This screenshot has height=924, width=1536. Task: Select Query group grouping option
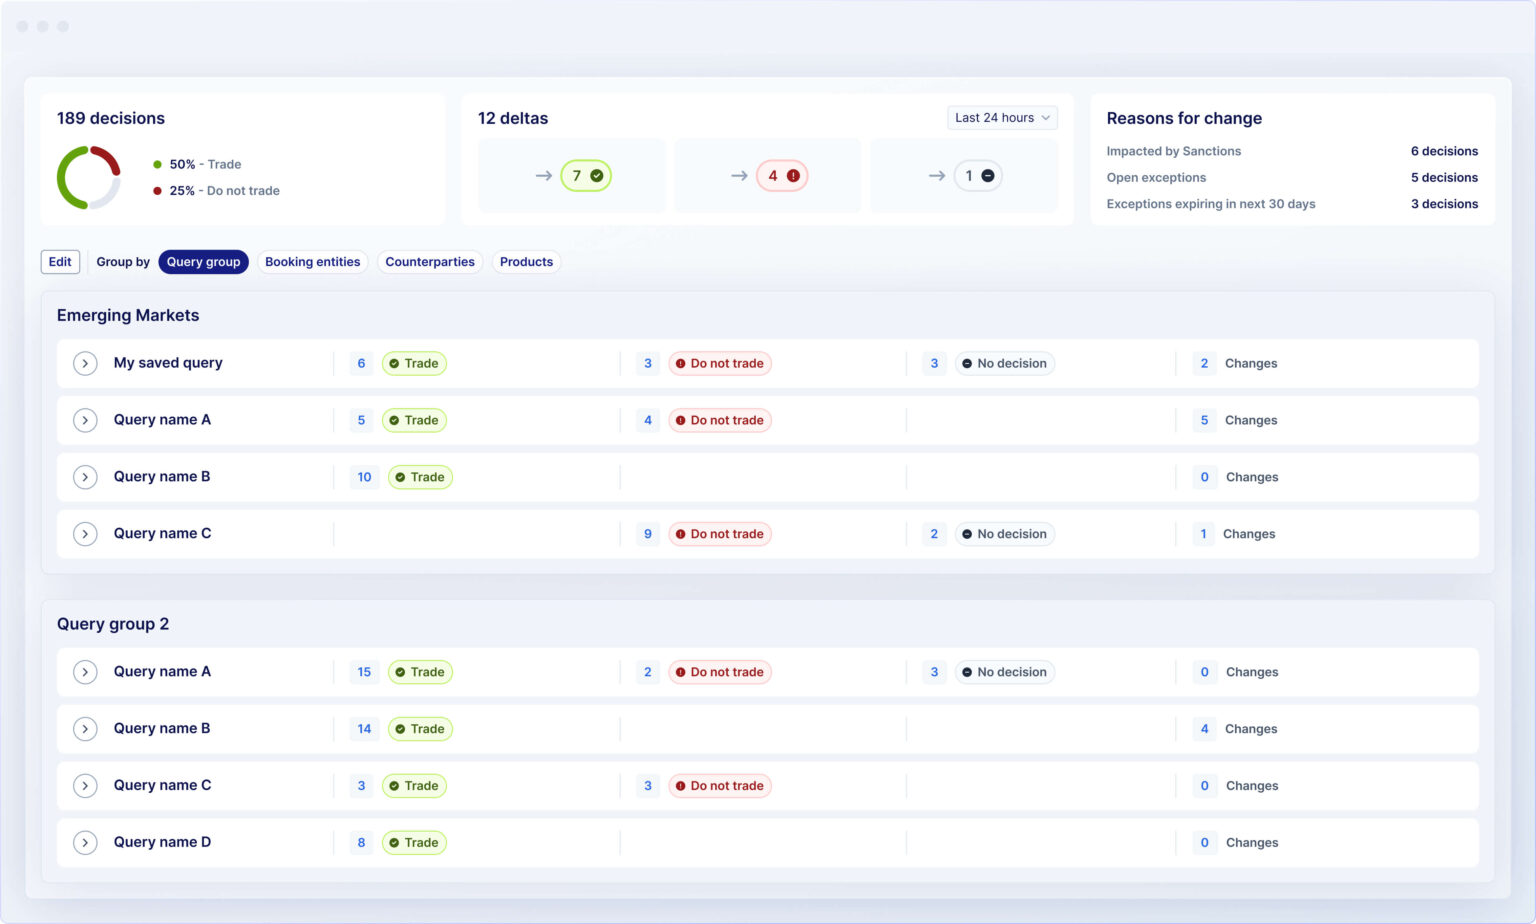tap(203, 262)
